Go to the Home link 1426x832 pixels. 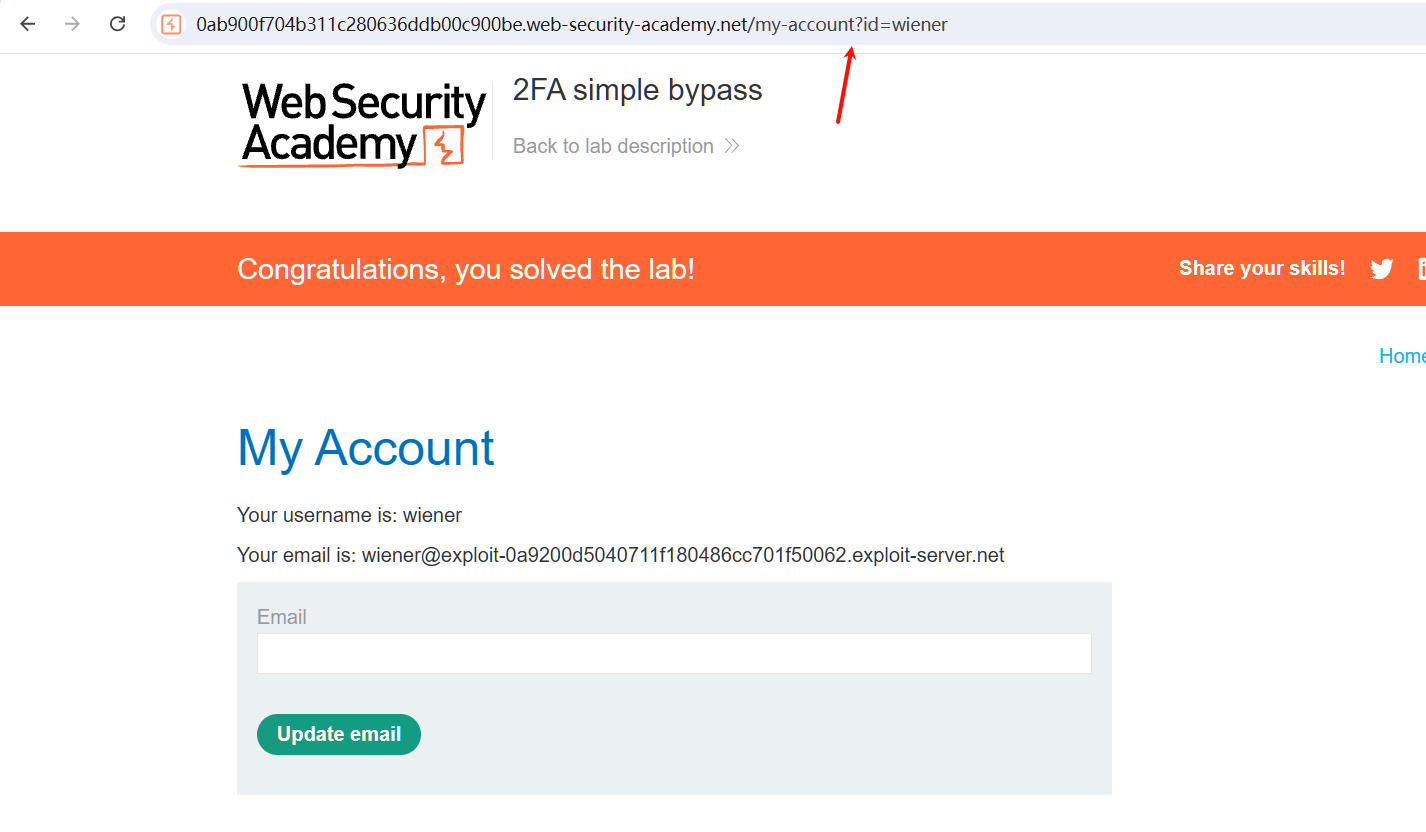pyautogui.click(x=1401, y=356)
